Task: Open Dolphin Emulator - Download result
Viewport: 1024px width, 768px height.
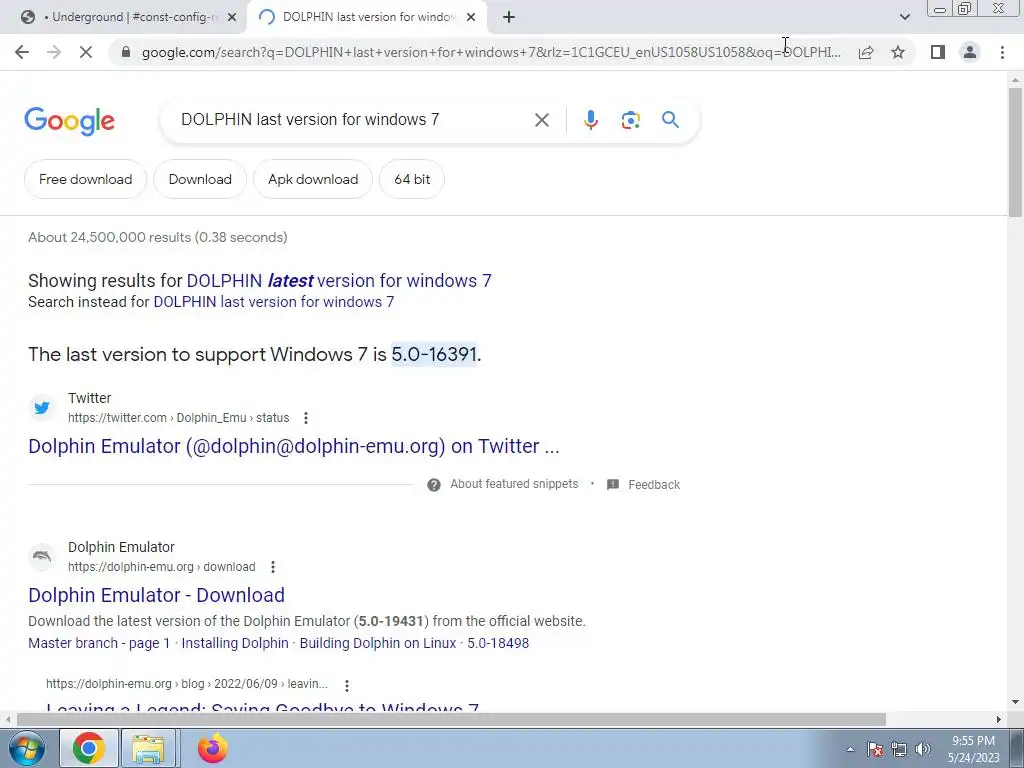Action: (156, 595)
